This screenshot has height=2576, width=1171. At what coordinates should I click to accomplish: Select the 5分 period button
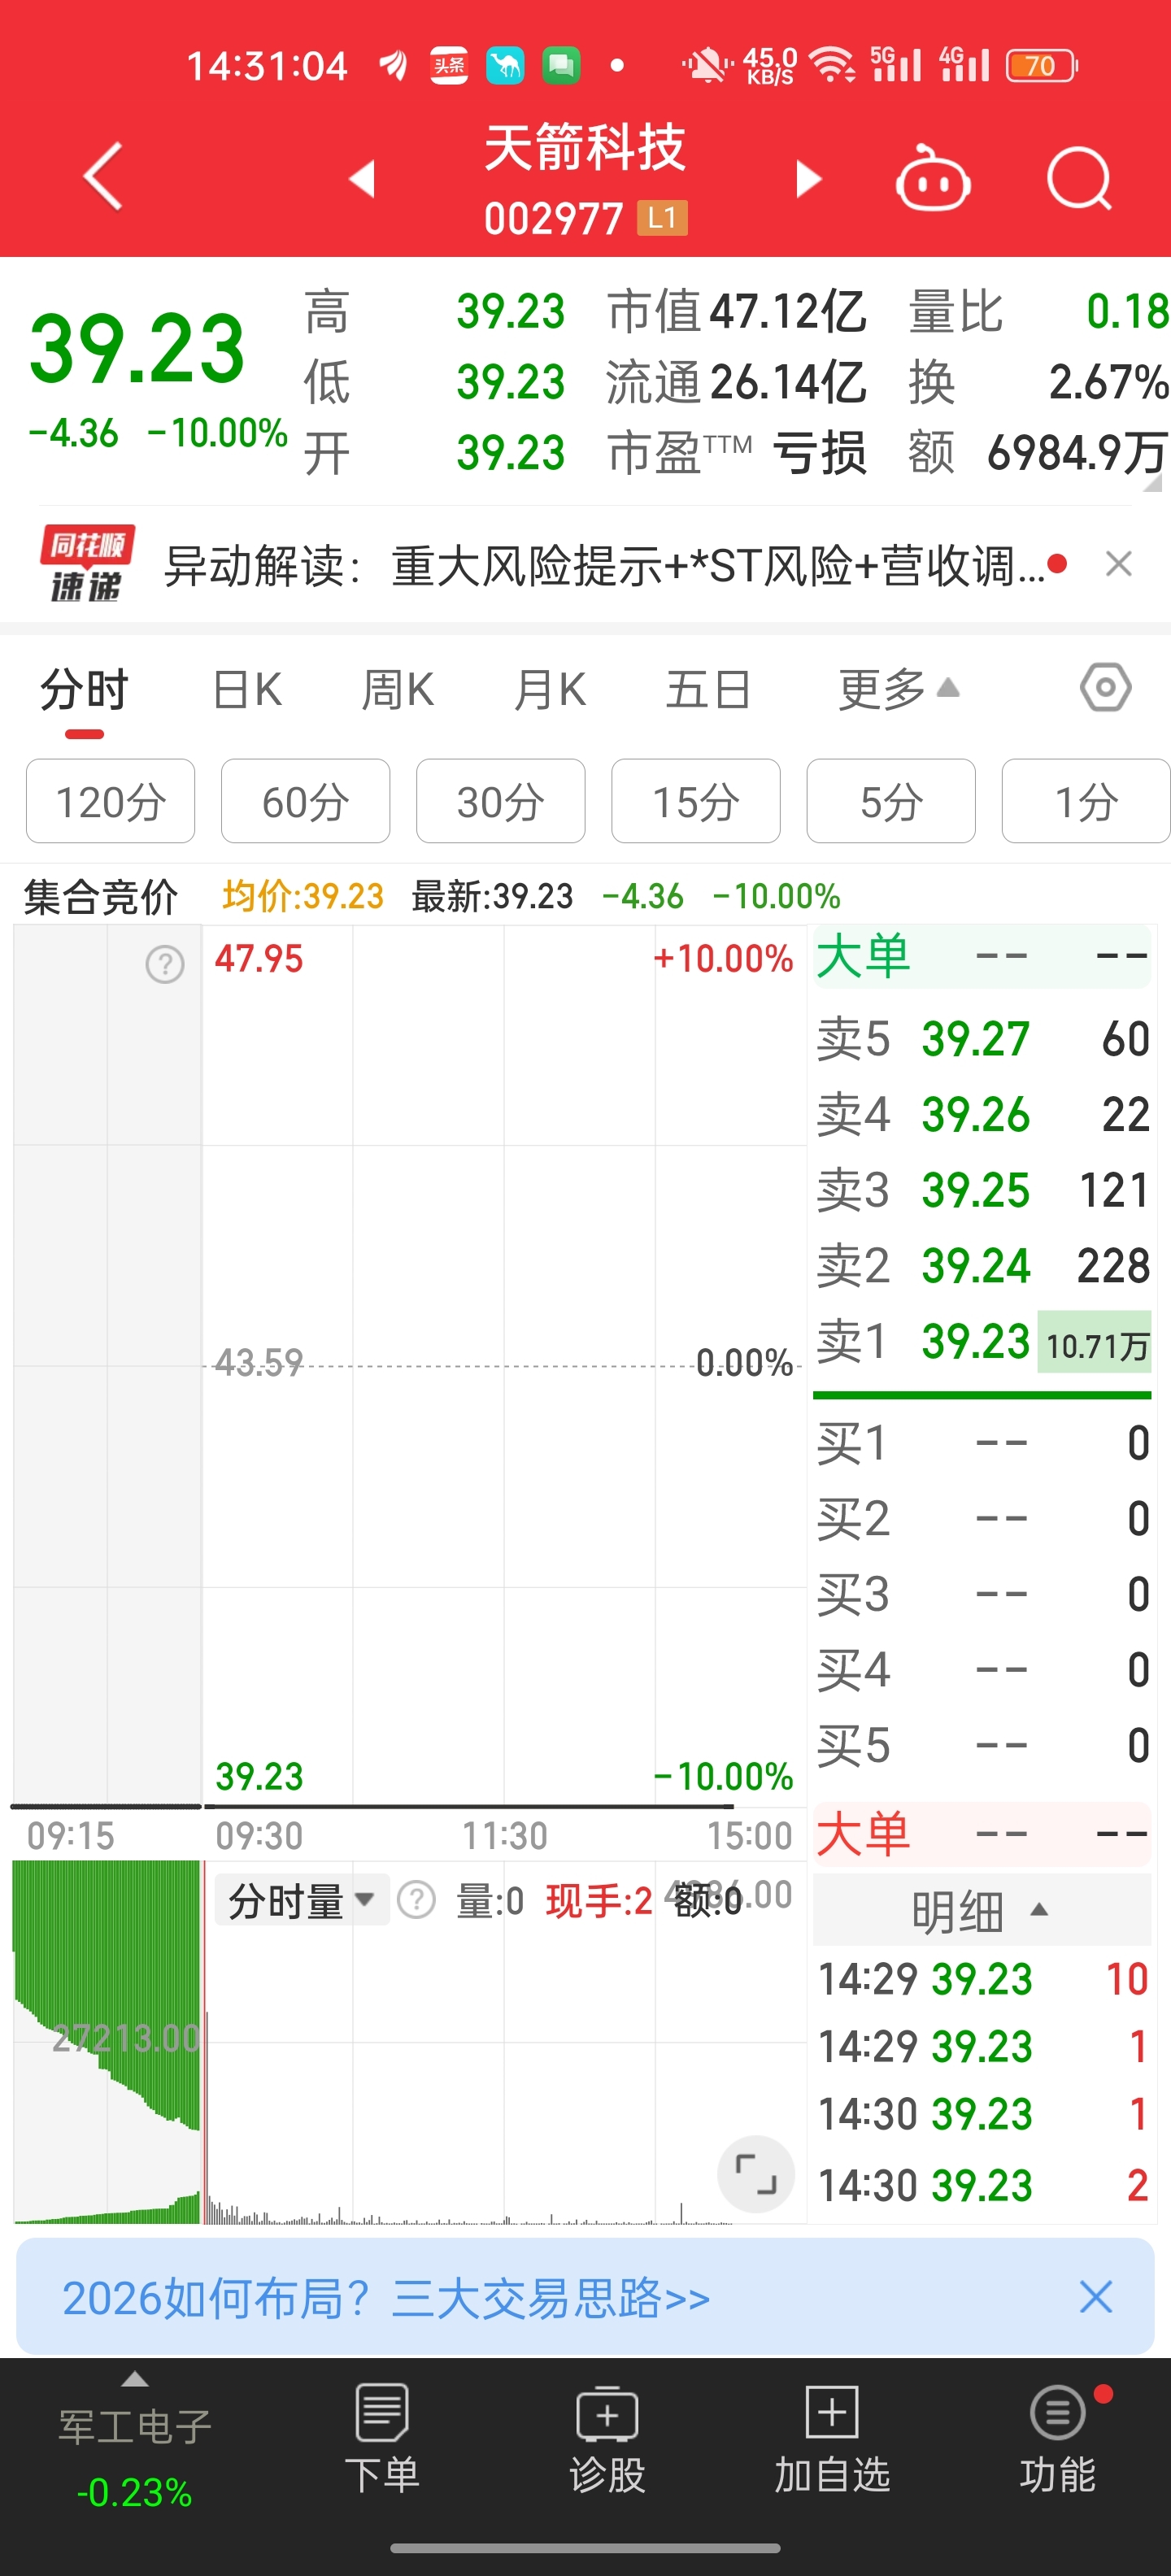pos(890,801)
